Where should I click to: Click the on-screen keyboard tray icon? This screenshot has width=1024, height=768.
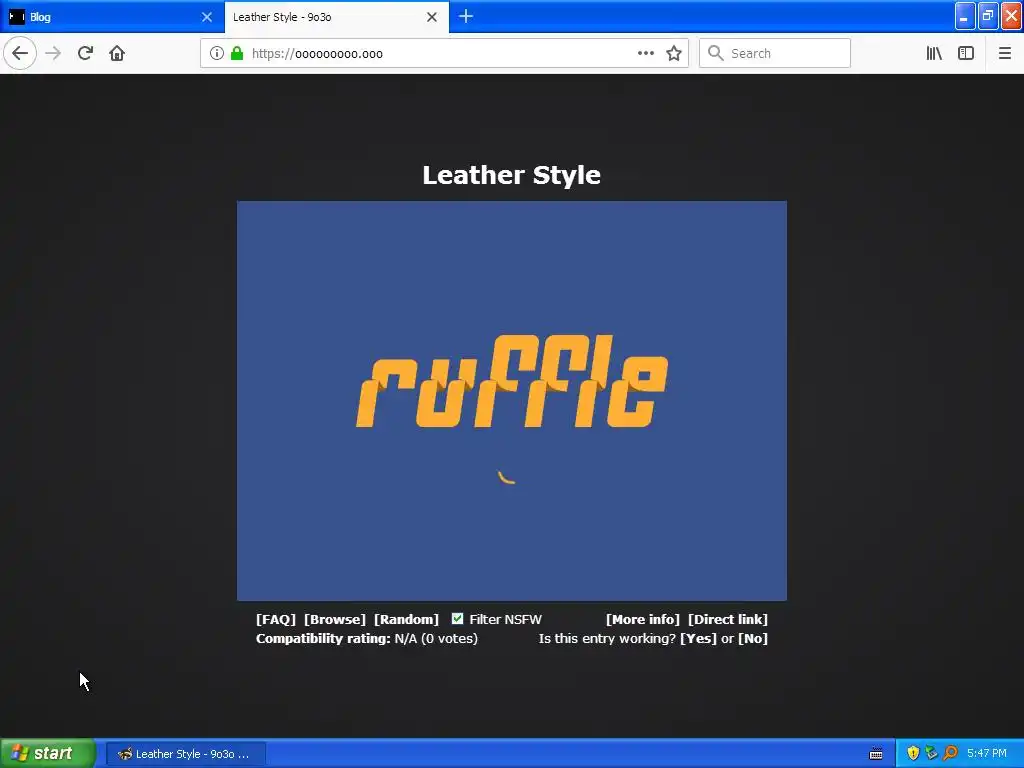[876, 754]
